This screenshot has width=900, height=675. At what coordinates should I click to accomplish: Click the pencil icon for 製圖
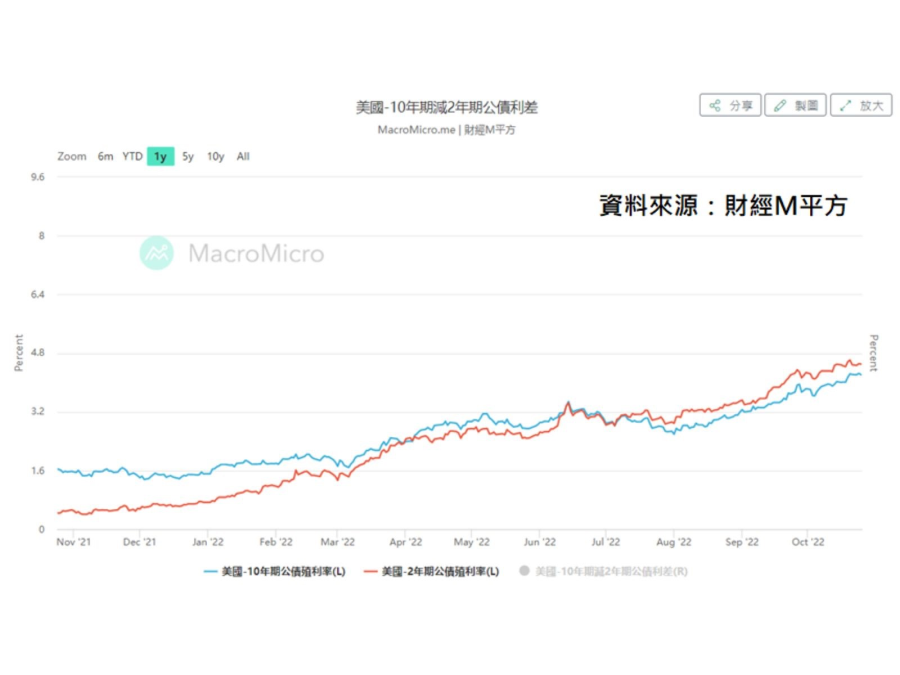pos(781,105)
